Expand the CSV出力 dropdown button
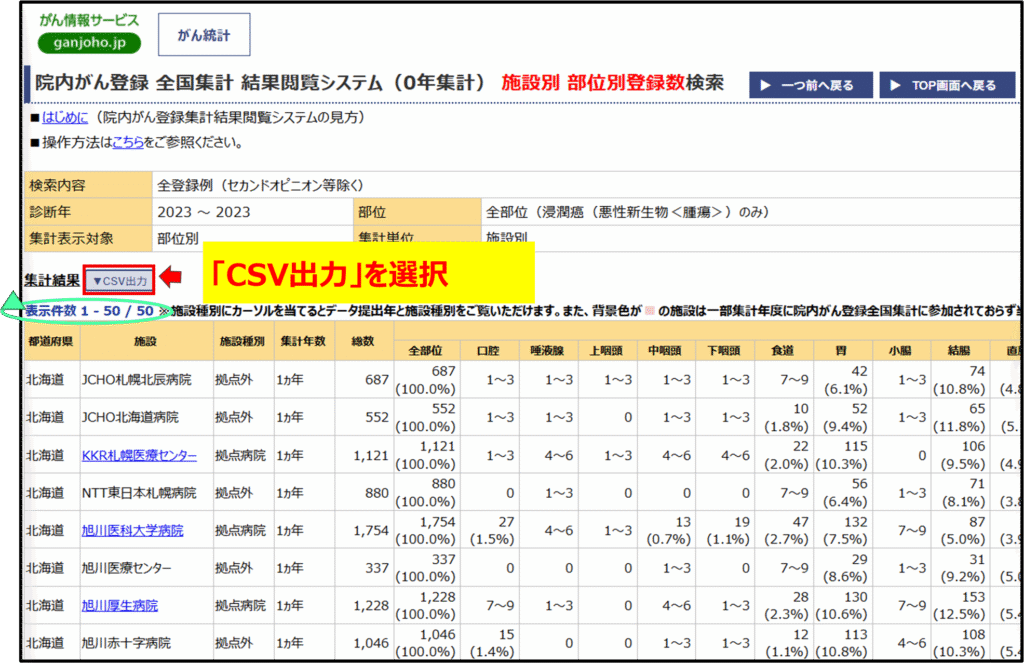The width and height of the screenshot is (1024, 663). pyautogui.click(x=119, y=282)
